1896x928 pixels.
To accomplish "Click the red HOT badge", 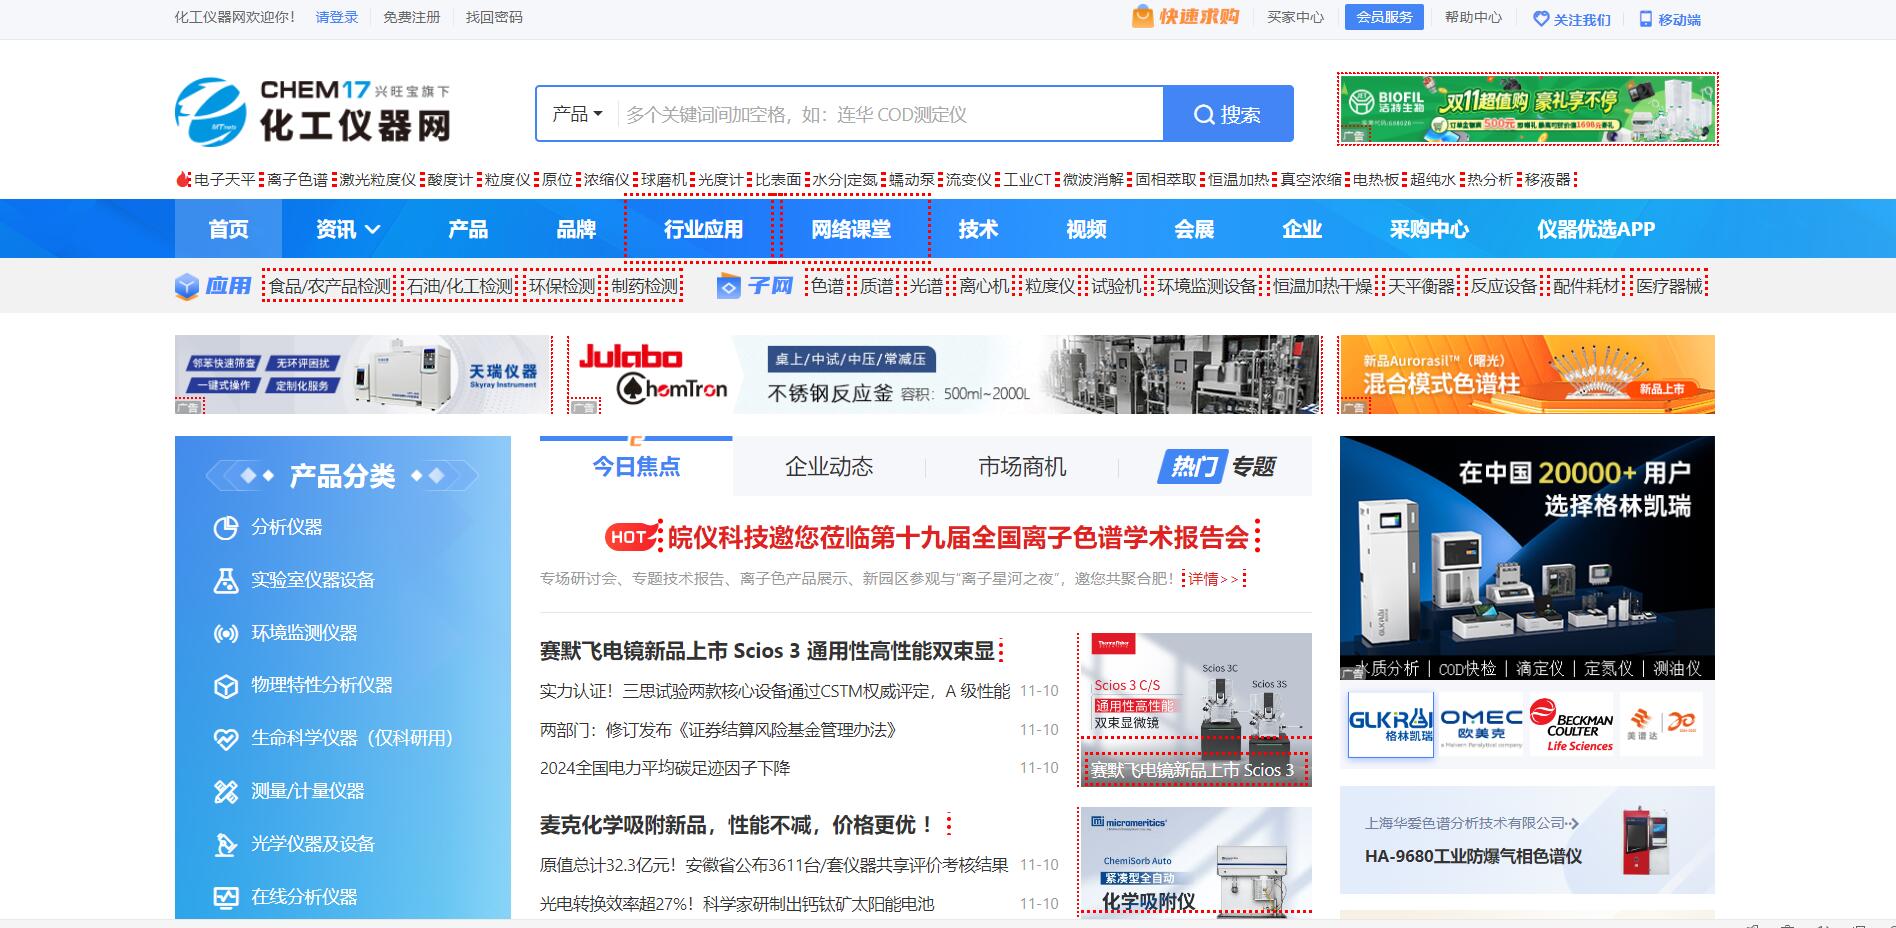I will point(630,538).
